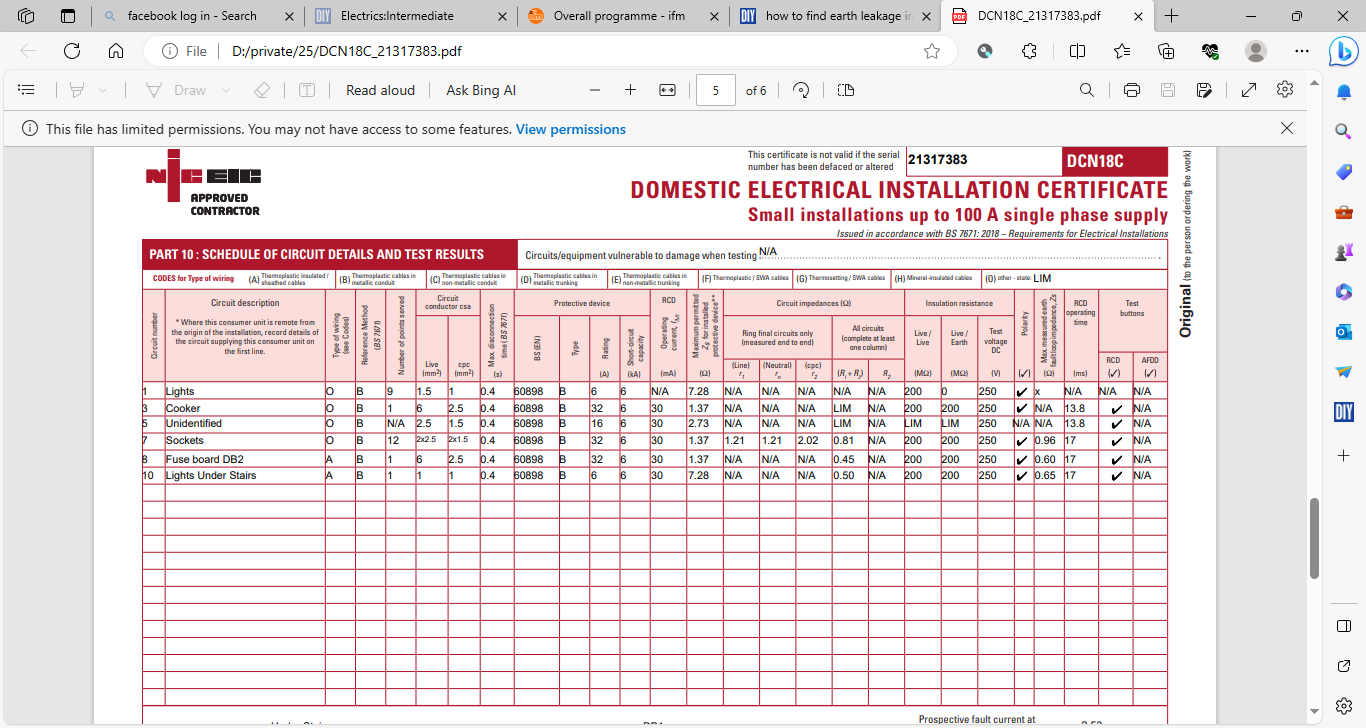The width and height of the screenshot is (1366, 728).
Task: Toggle Edge split screen view
Action: pyautogui.click(x=1077, y=51)
